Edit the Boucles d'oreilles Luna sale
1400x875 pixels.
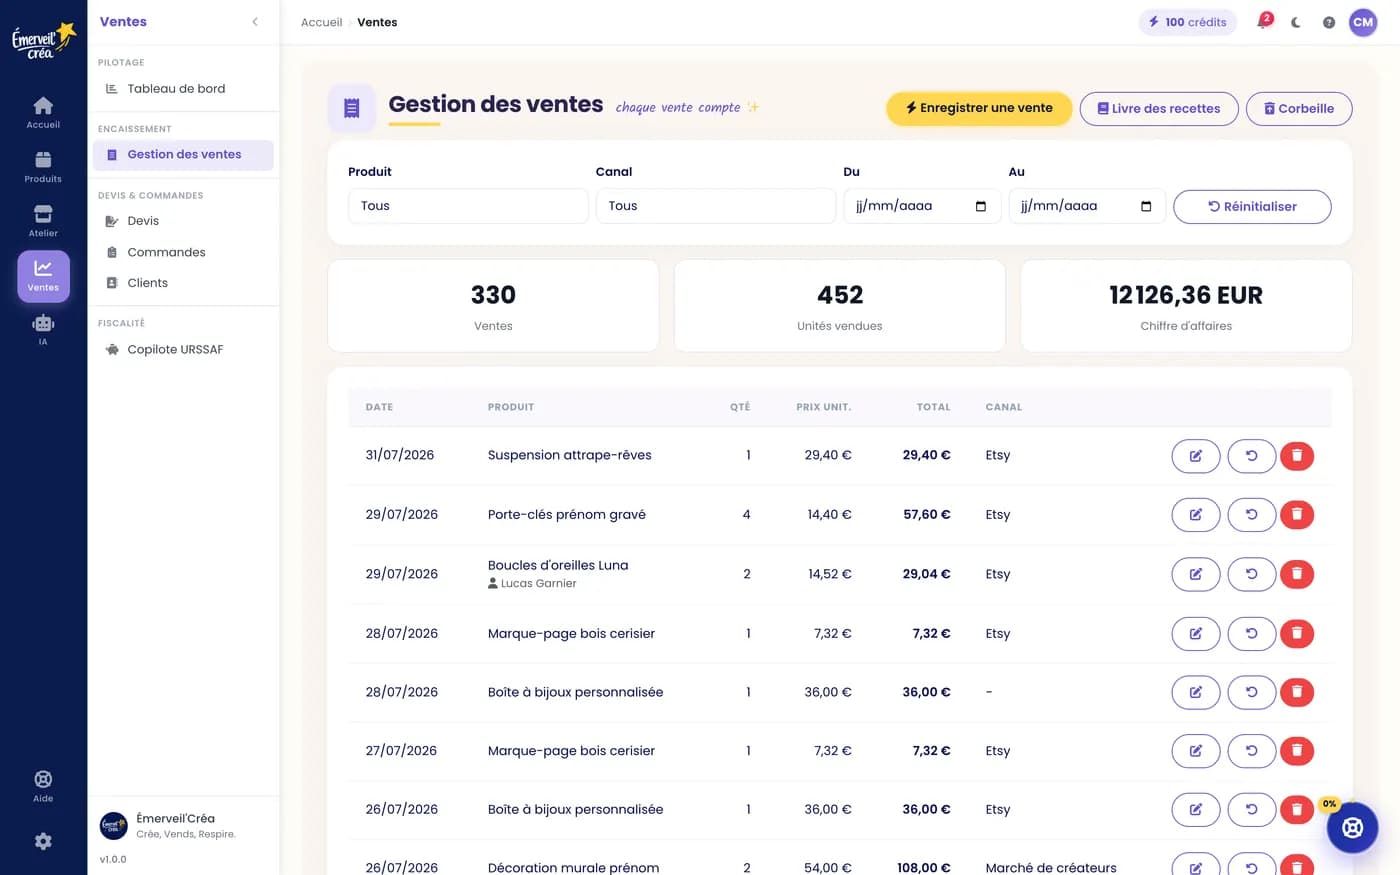pos(1196,575)
